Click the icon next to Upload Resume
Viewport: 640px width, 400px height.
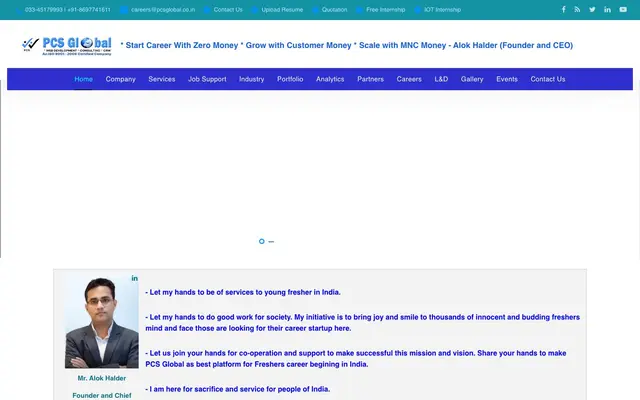click(x=255, y=10)
